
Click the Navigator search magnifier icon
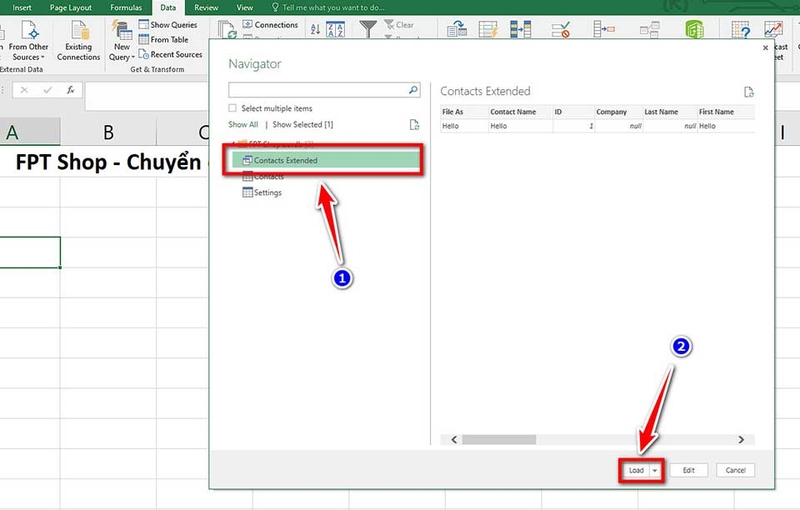413,90
